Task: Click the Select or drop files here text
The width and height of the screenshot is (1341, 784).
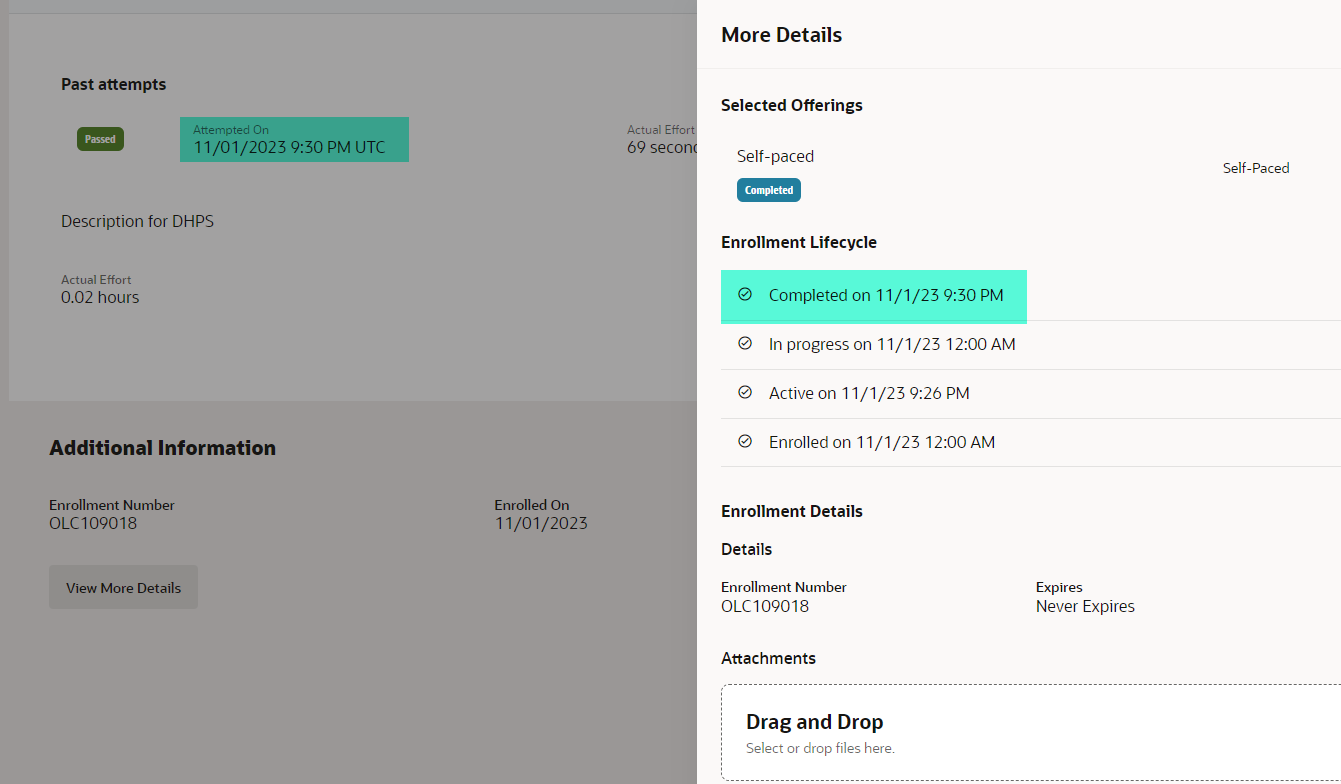Action: (x=820, y=748)
